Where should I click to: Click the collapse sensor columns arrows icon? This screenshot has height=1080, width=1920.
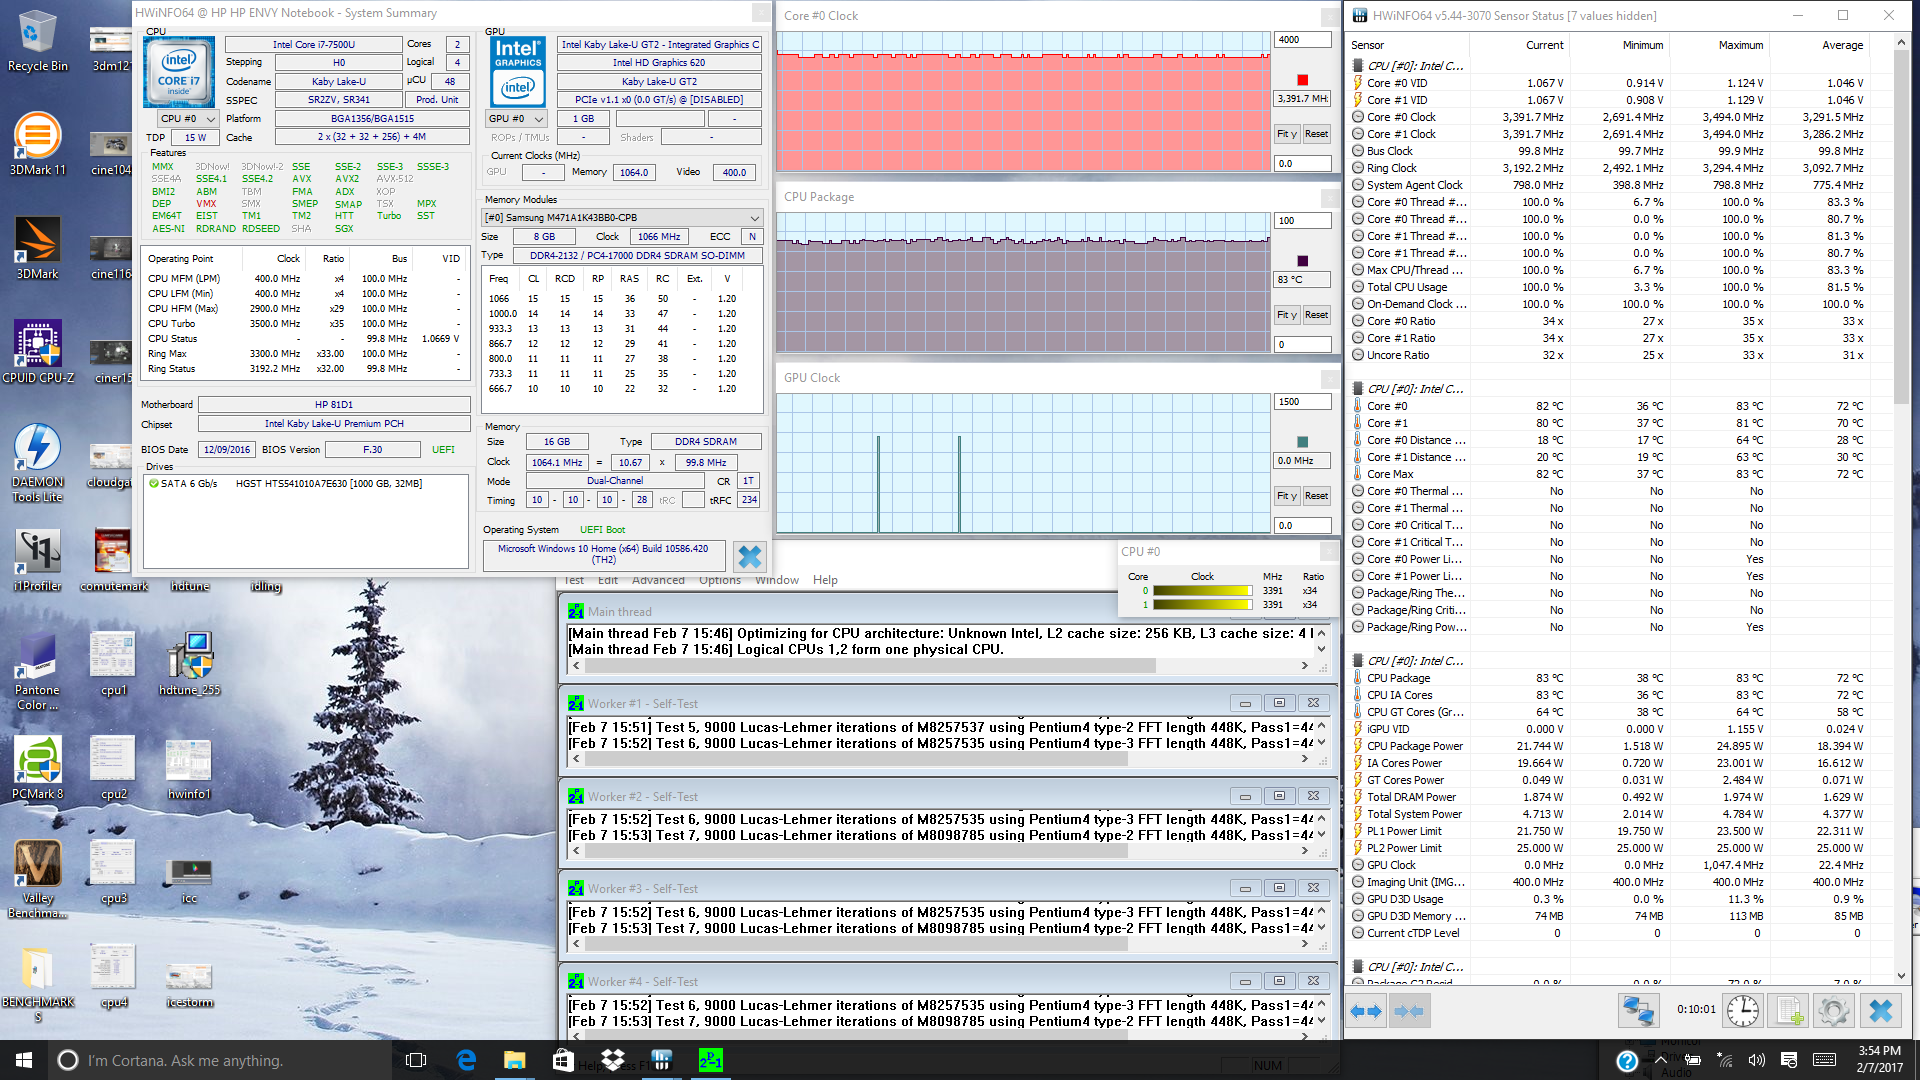point(1408,1011)
